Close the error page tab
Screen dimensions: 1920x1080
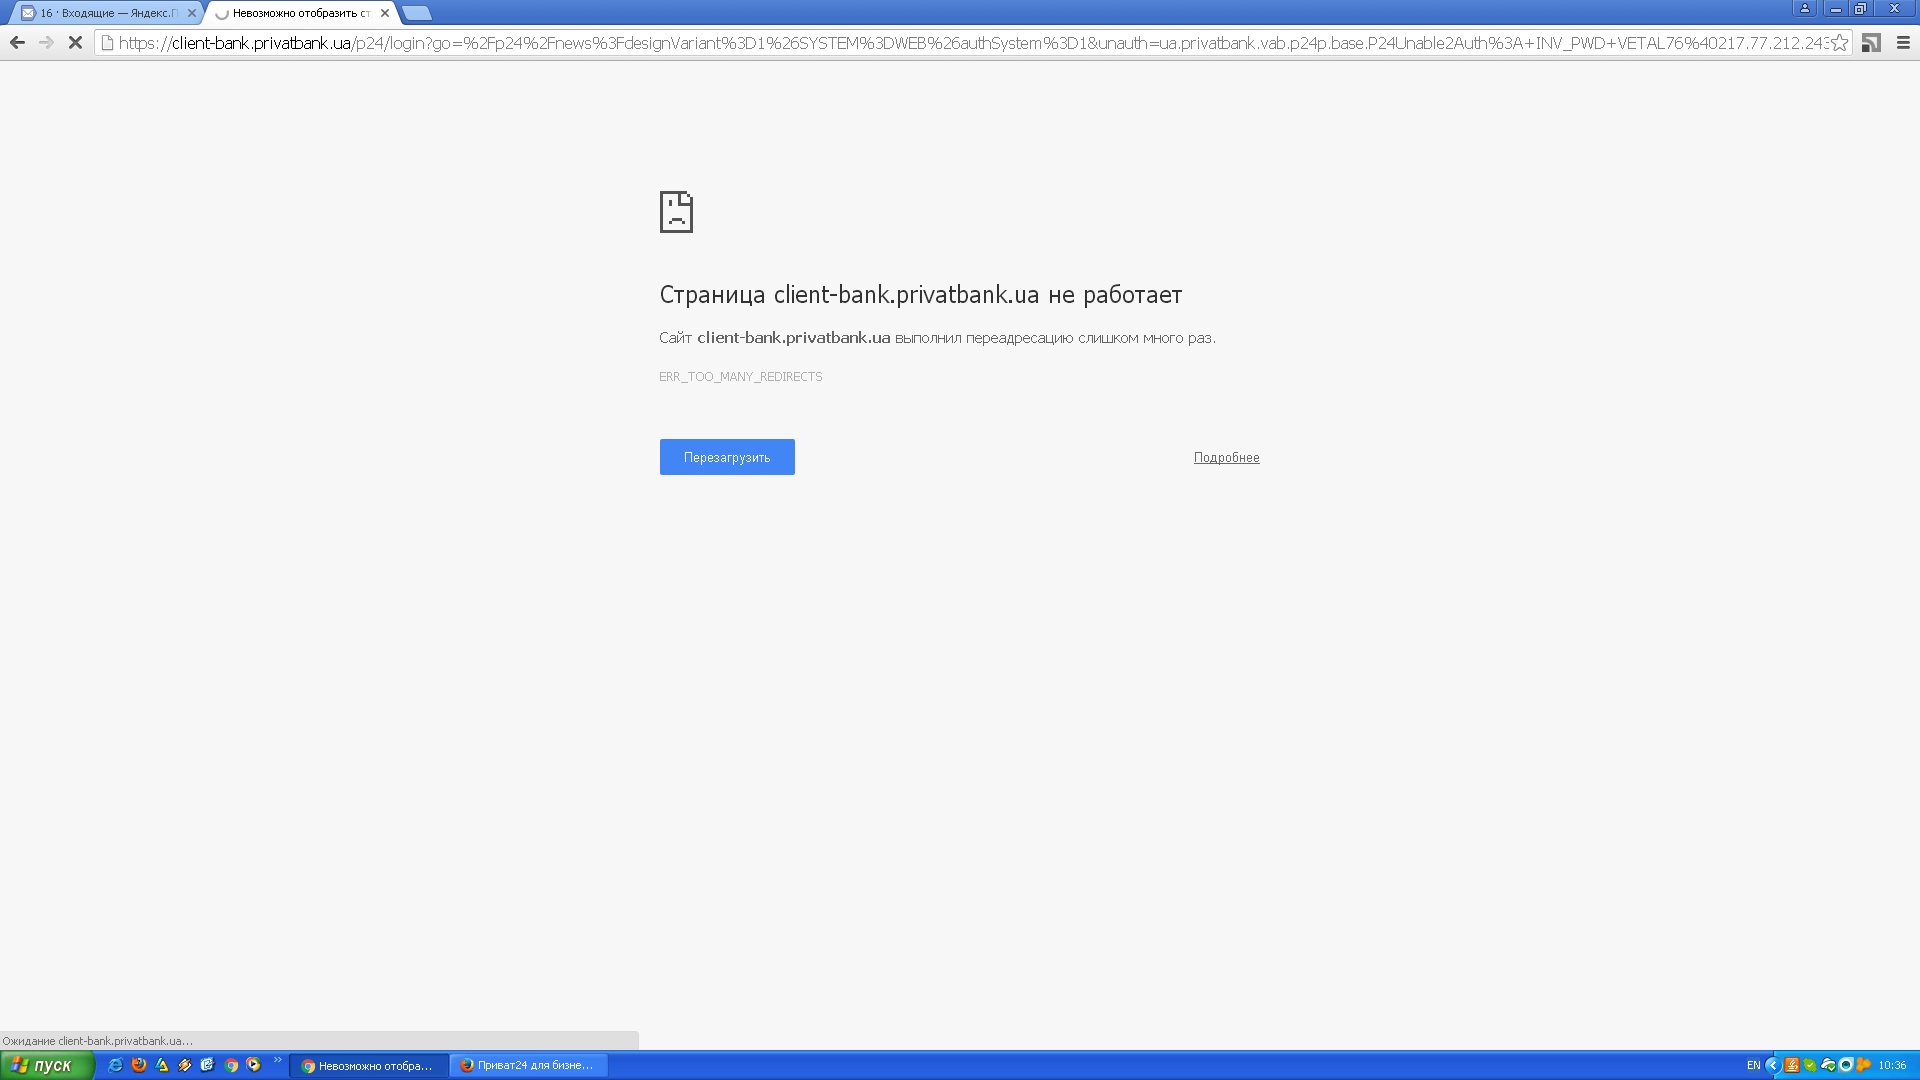[x=385, y=13]
